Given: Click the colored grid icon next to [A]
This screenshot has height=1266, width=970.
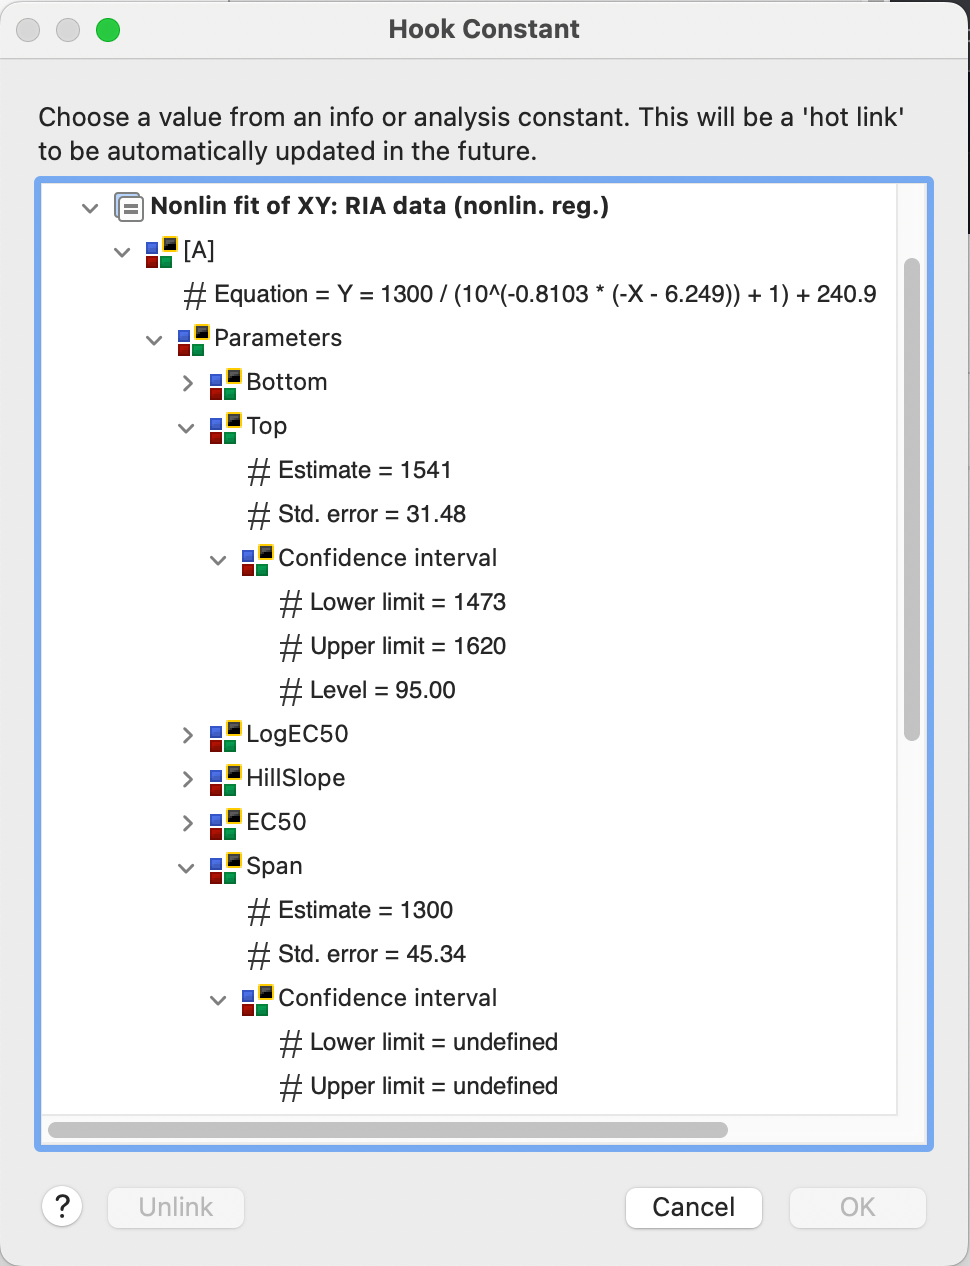Looking at the screenshot, I should coord(160,251).
